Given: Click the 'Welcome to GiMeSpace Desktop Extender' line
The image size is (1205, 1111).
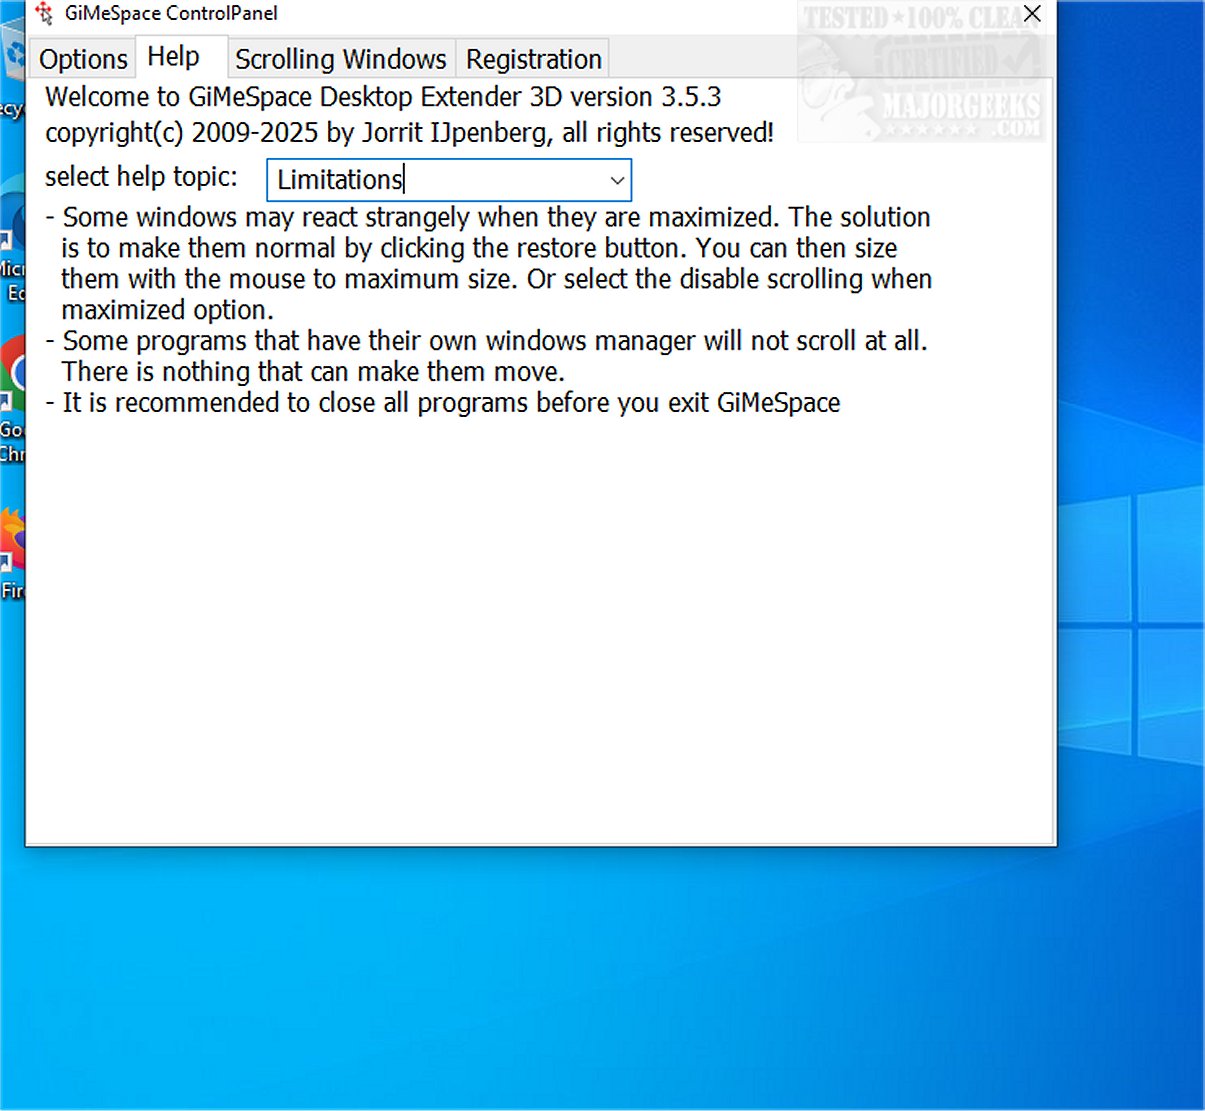Looking at the screenshot, I should click(383, 97).
